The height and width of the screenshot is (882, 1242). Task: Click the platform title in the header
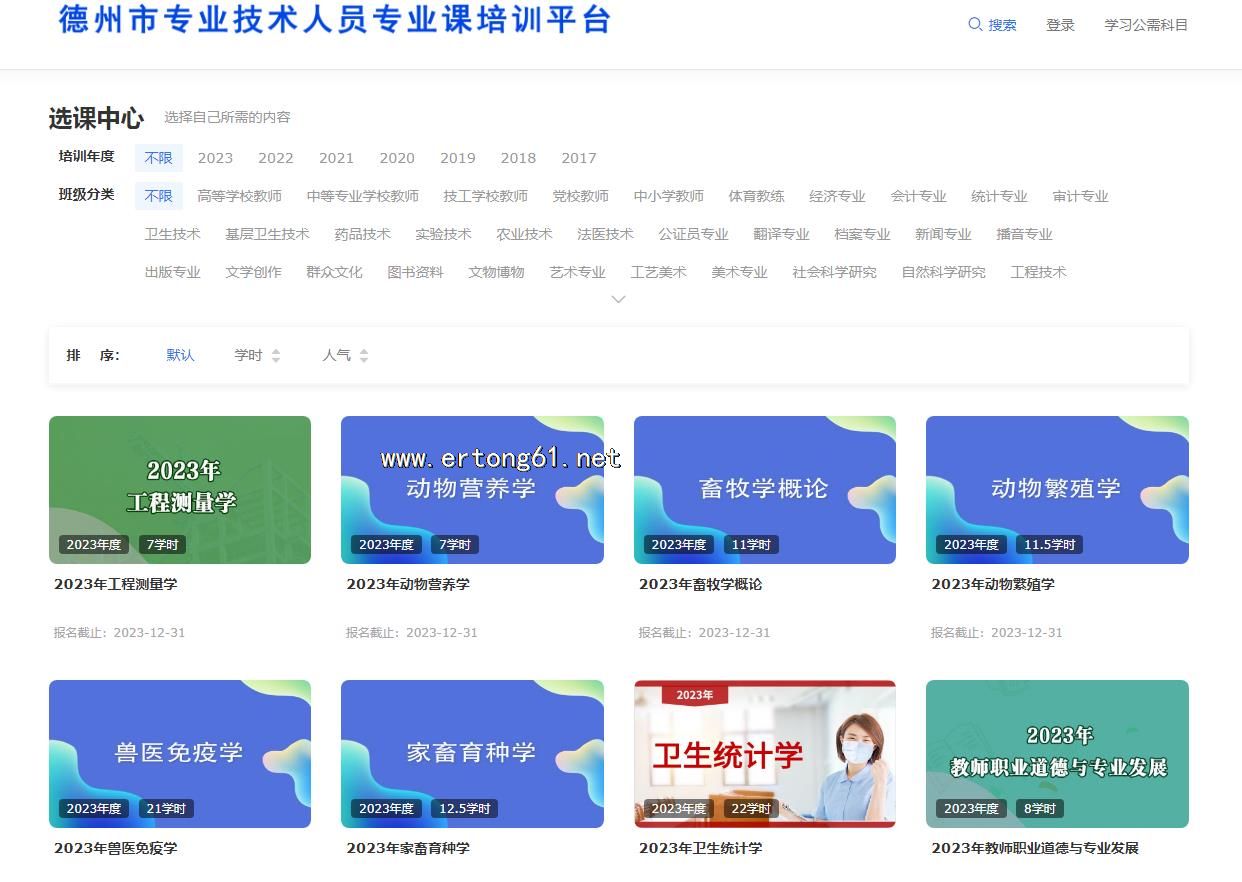[x=334, y=20]
